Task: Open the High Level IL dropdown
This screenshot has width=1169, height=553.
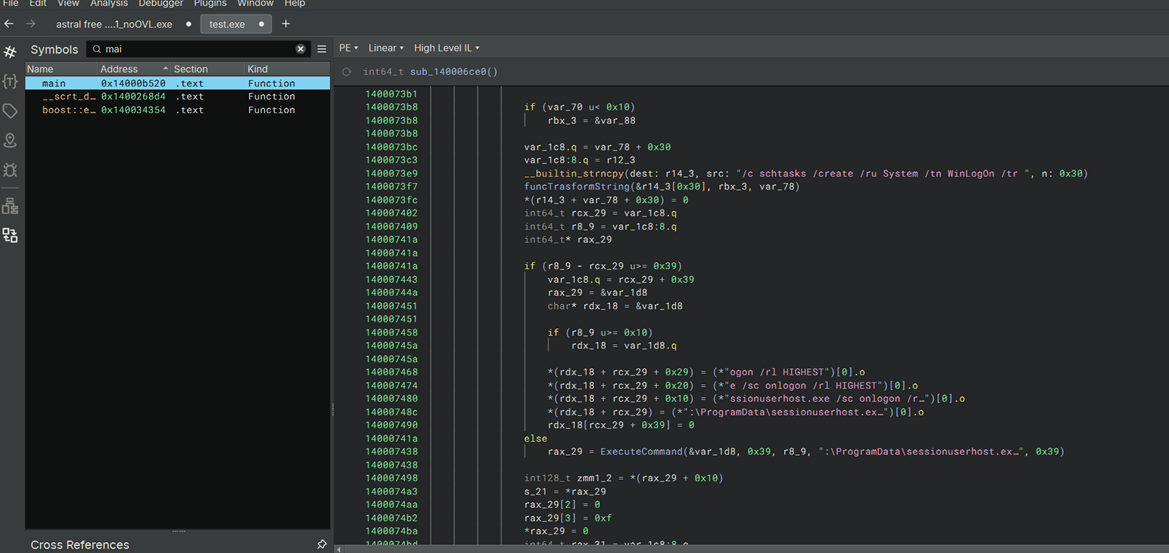Action: click(446, 48)
